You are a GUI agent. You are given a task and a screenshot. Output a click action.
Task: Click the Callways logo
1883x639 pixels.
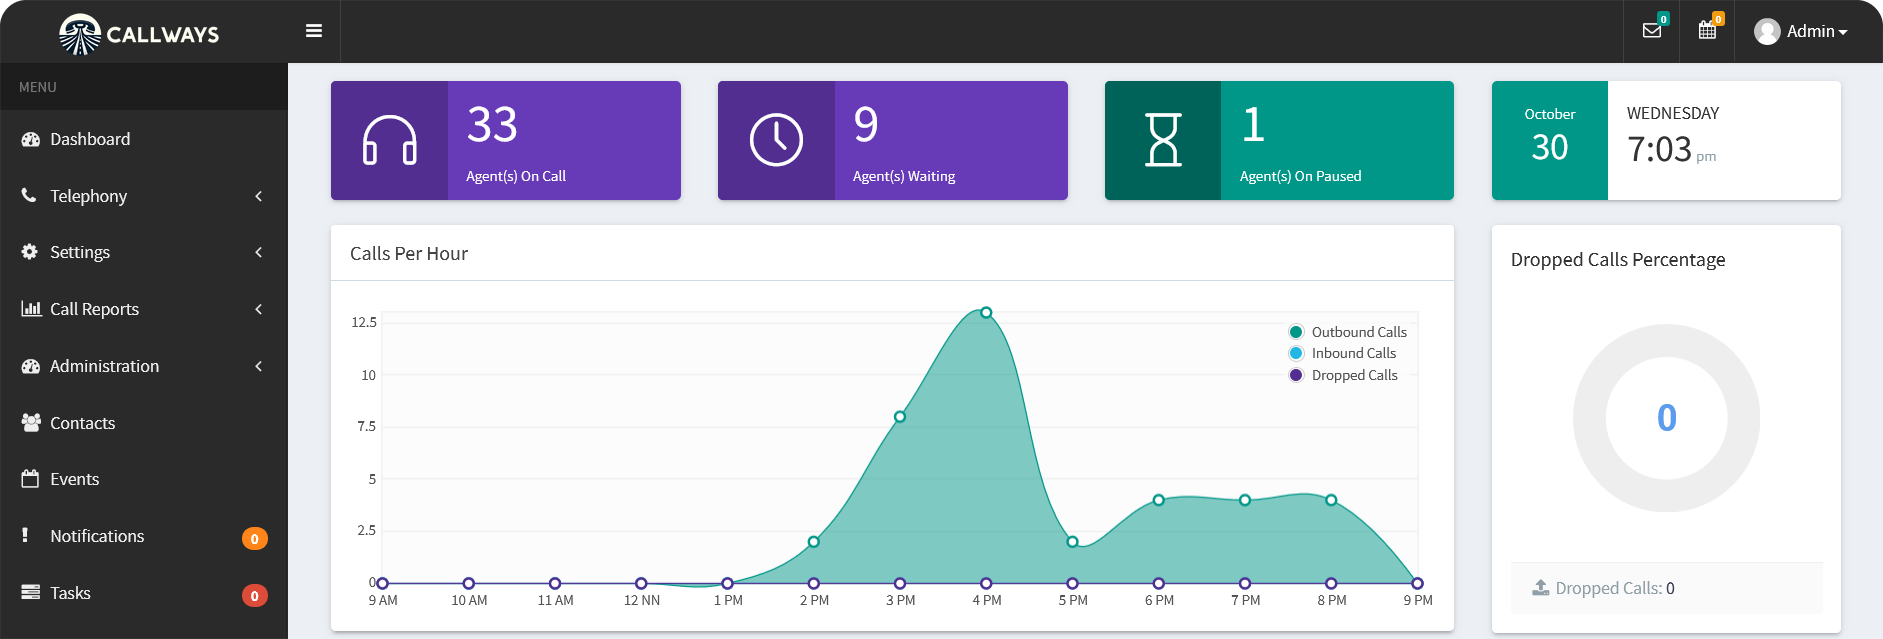pyautogui.click(x=139, y=33)
